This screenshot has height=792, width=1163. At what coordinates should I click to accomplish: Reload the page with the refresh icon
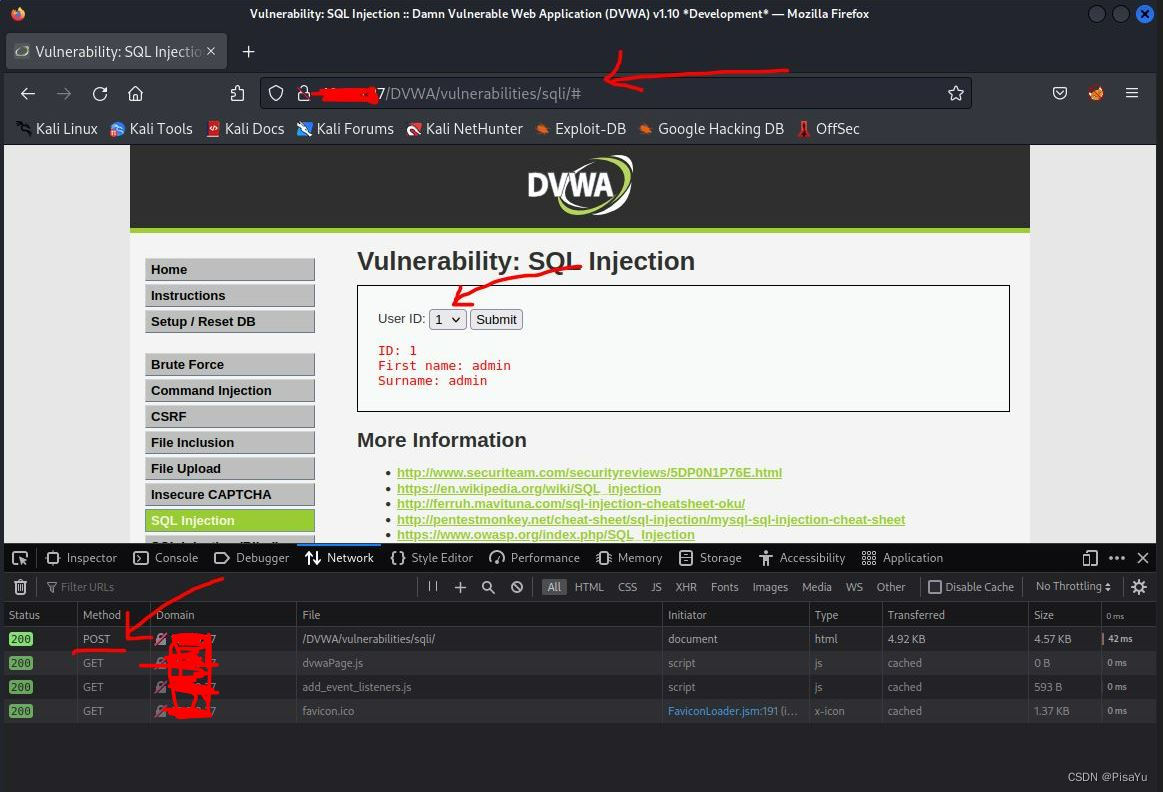[x=100, y=93]
